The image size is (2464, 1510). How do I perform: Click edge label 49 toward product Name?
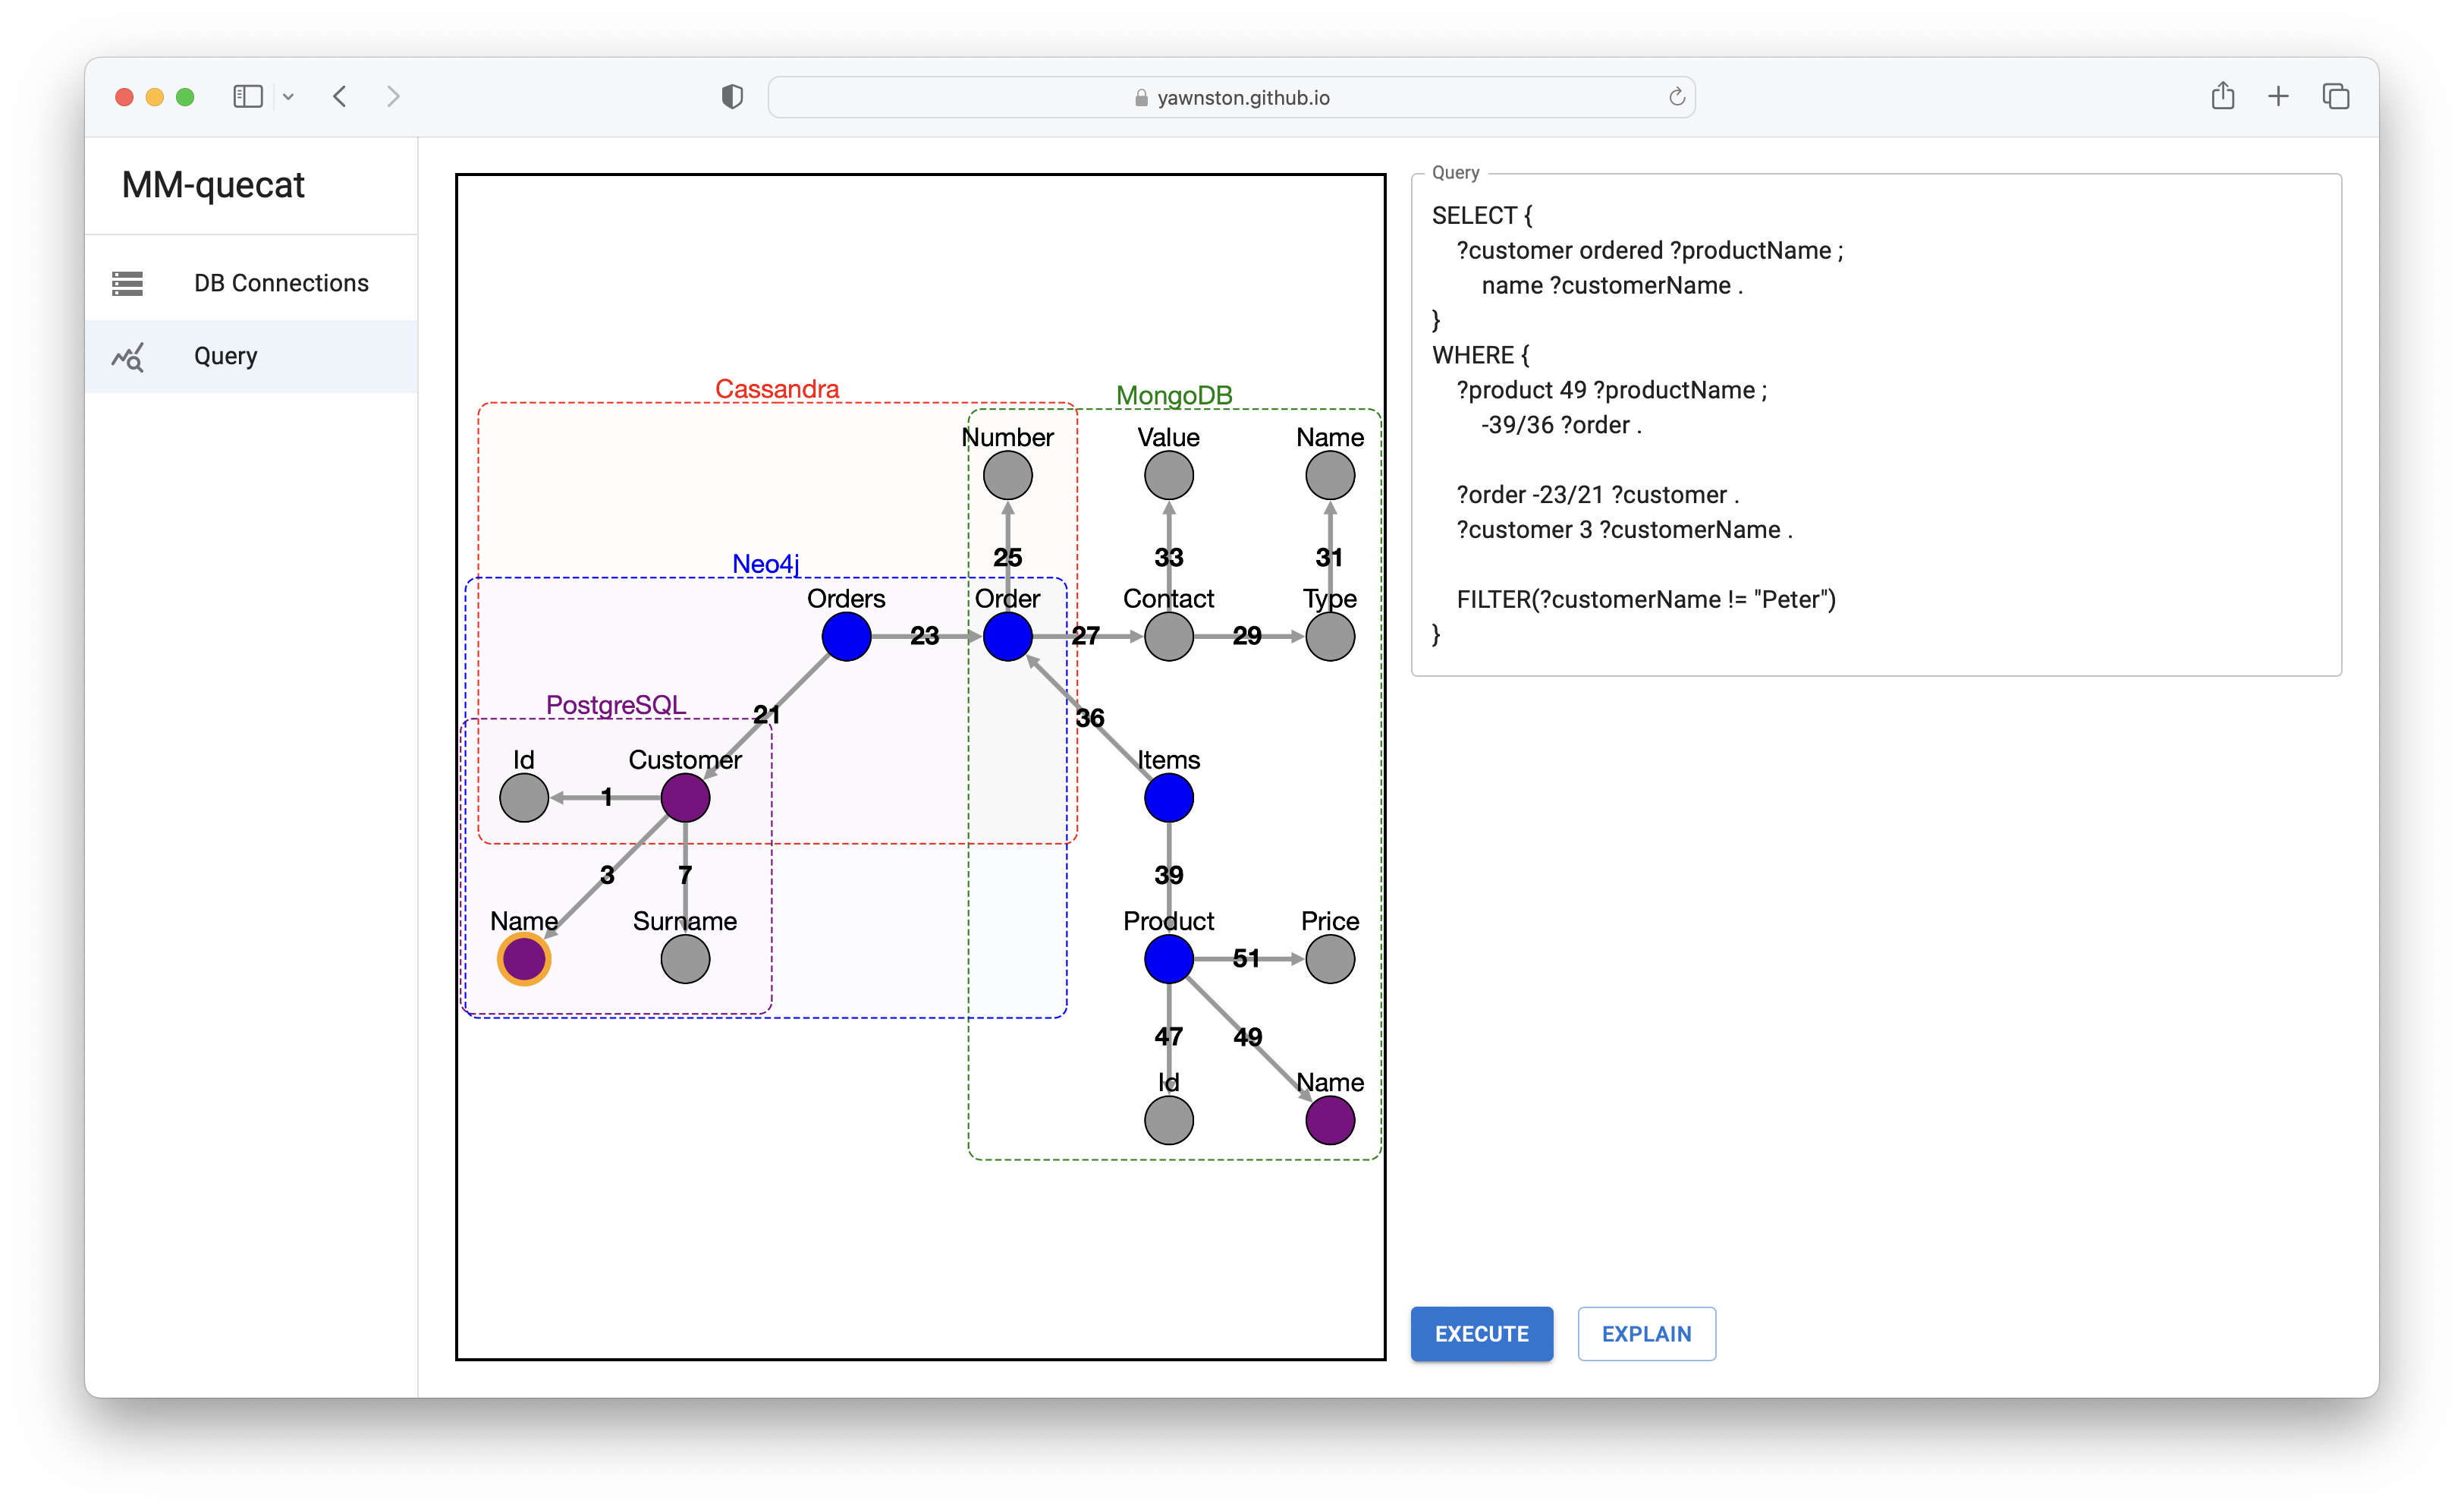1247,1037
